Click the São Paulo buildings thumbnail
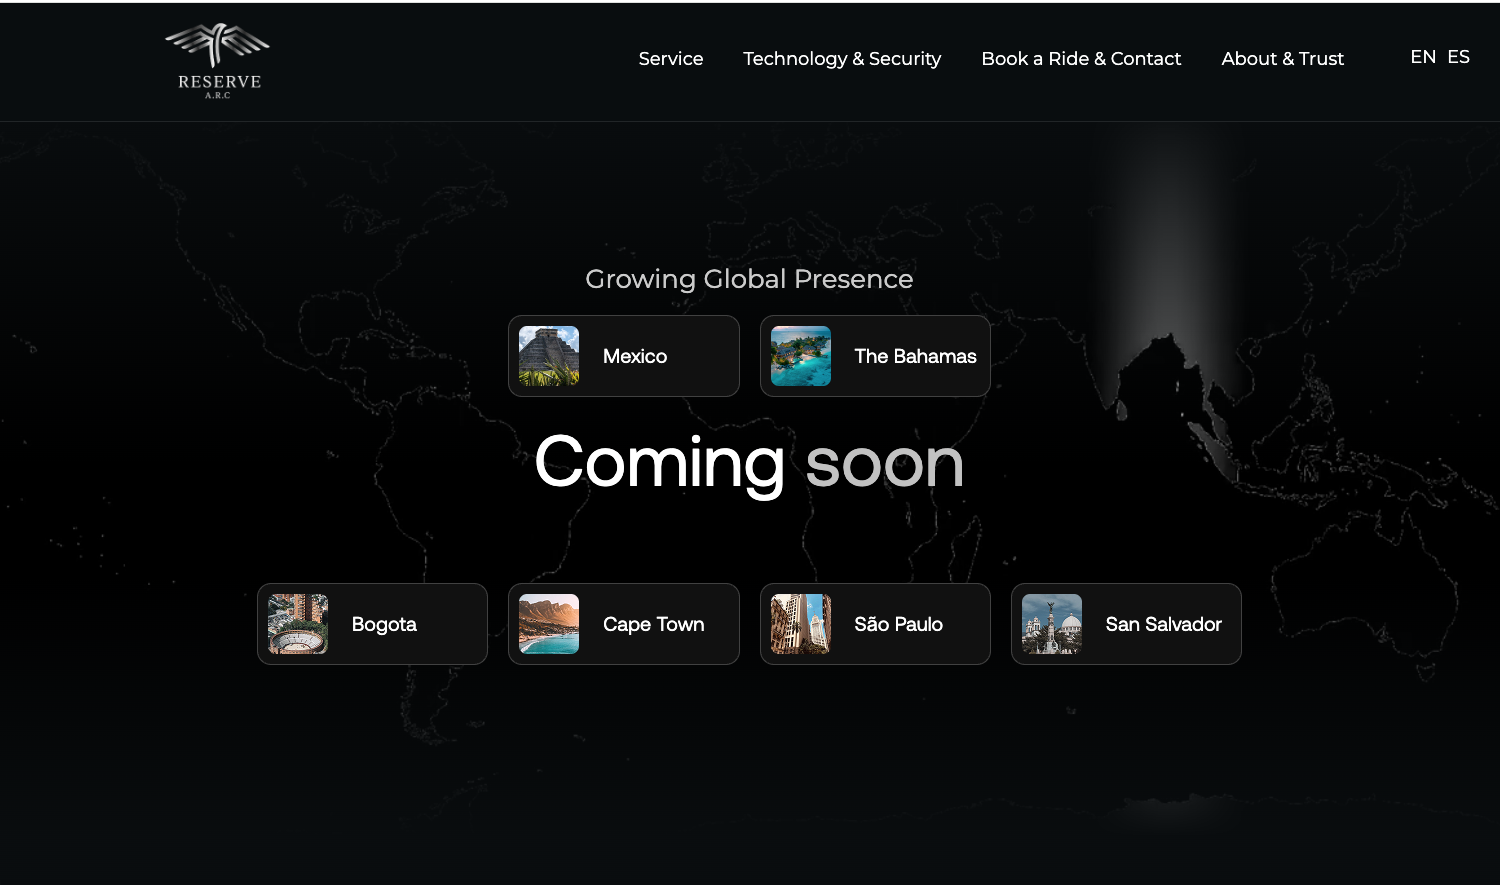1500x885 pixels. pyautogui.click(x=800, y=624)
